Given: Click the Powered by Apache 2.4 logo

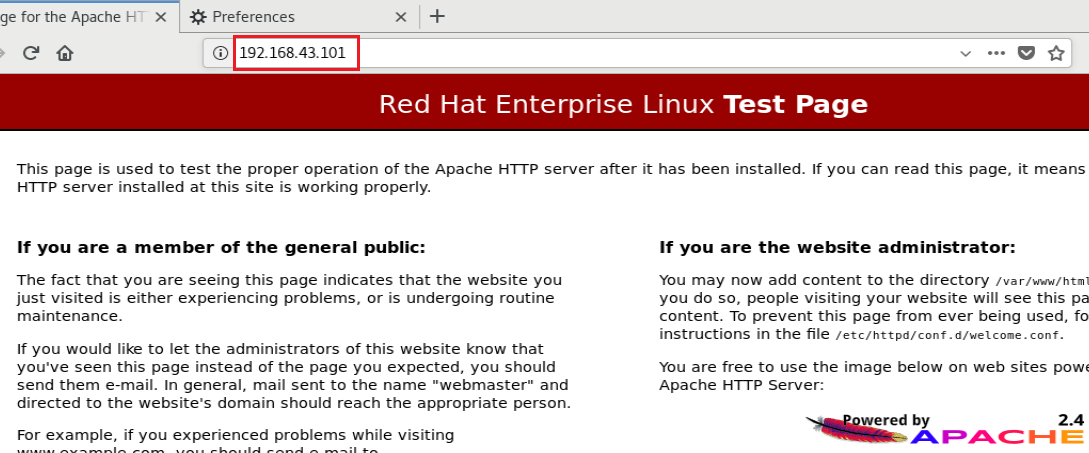Looking at the screenshot, I should pyautogui.click(x=945, y=428).
